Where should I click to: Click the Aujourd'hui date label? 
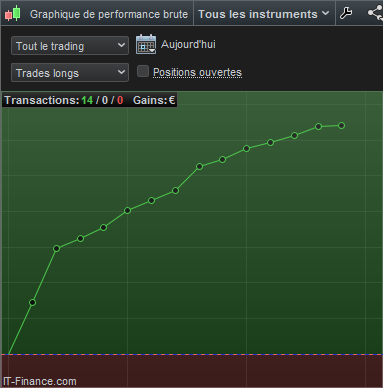click(188, 44)
